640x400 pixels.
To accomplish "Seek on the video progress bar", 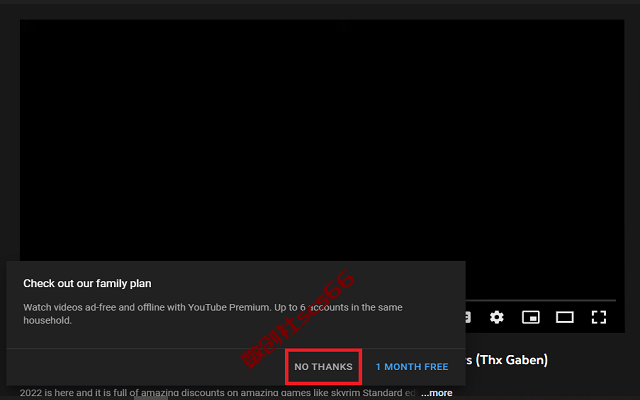I will tap(540, 300).
